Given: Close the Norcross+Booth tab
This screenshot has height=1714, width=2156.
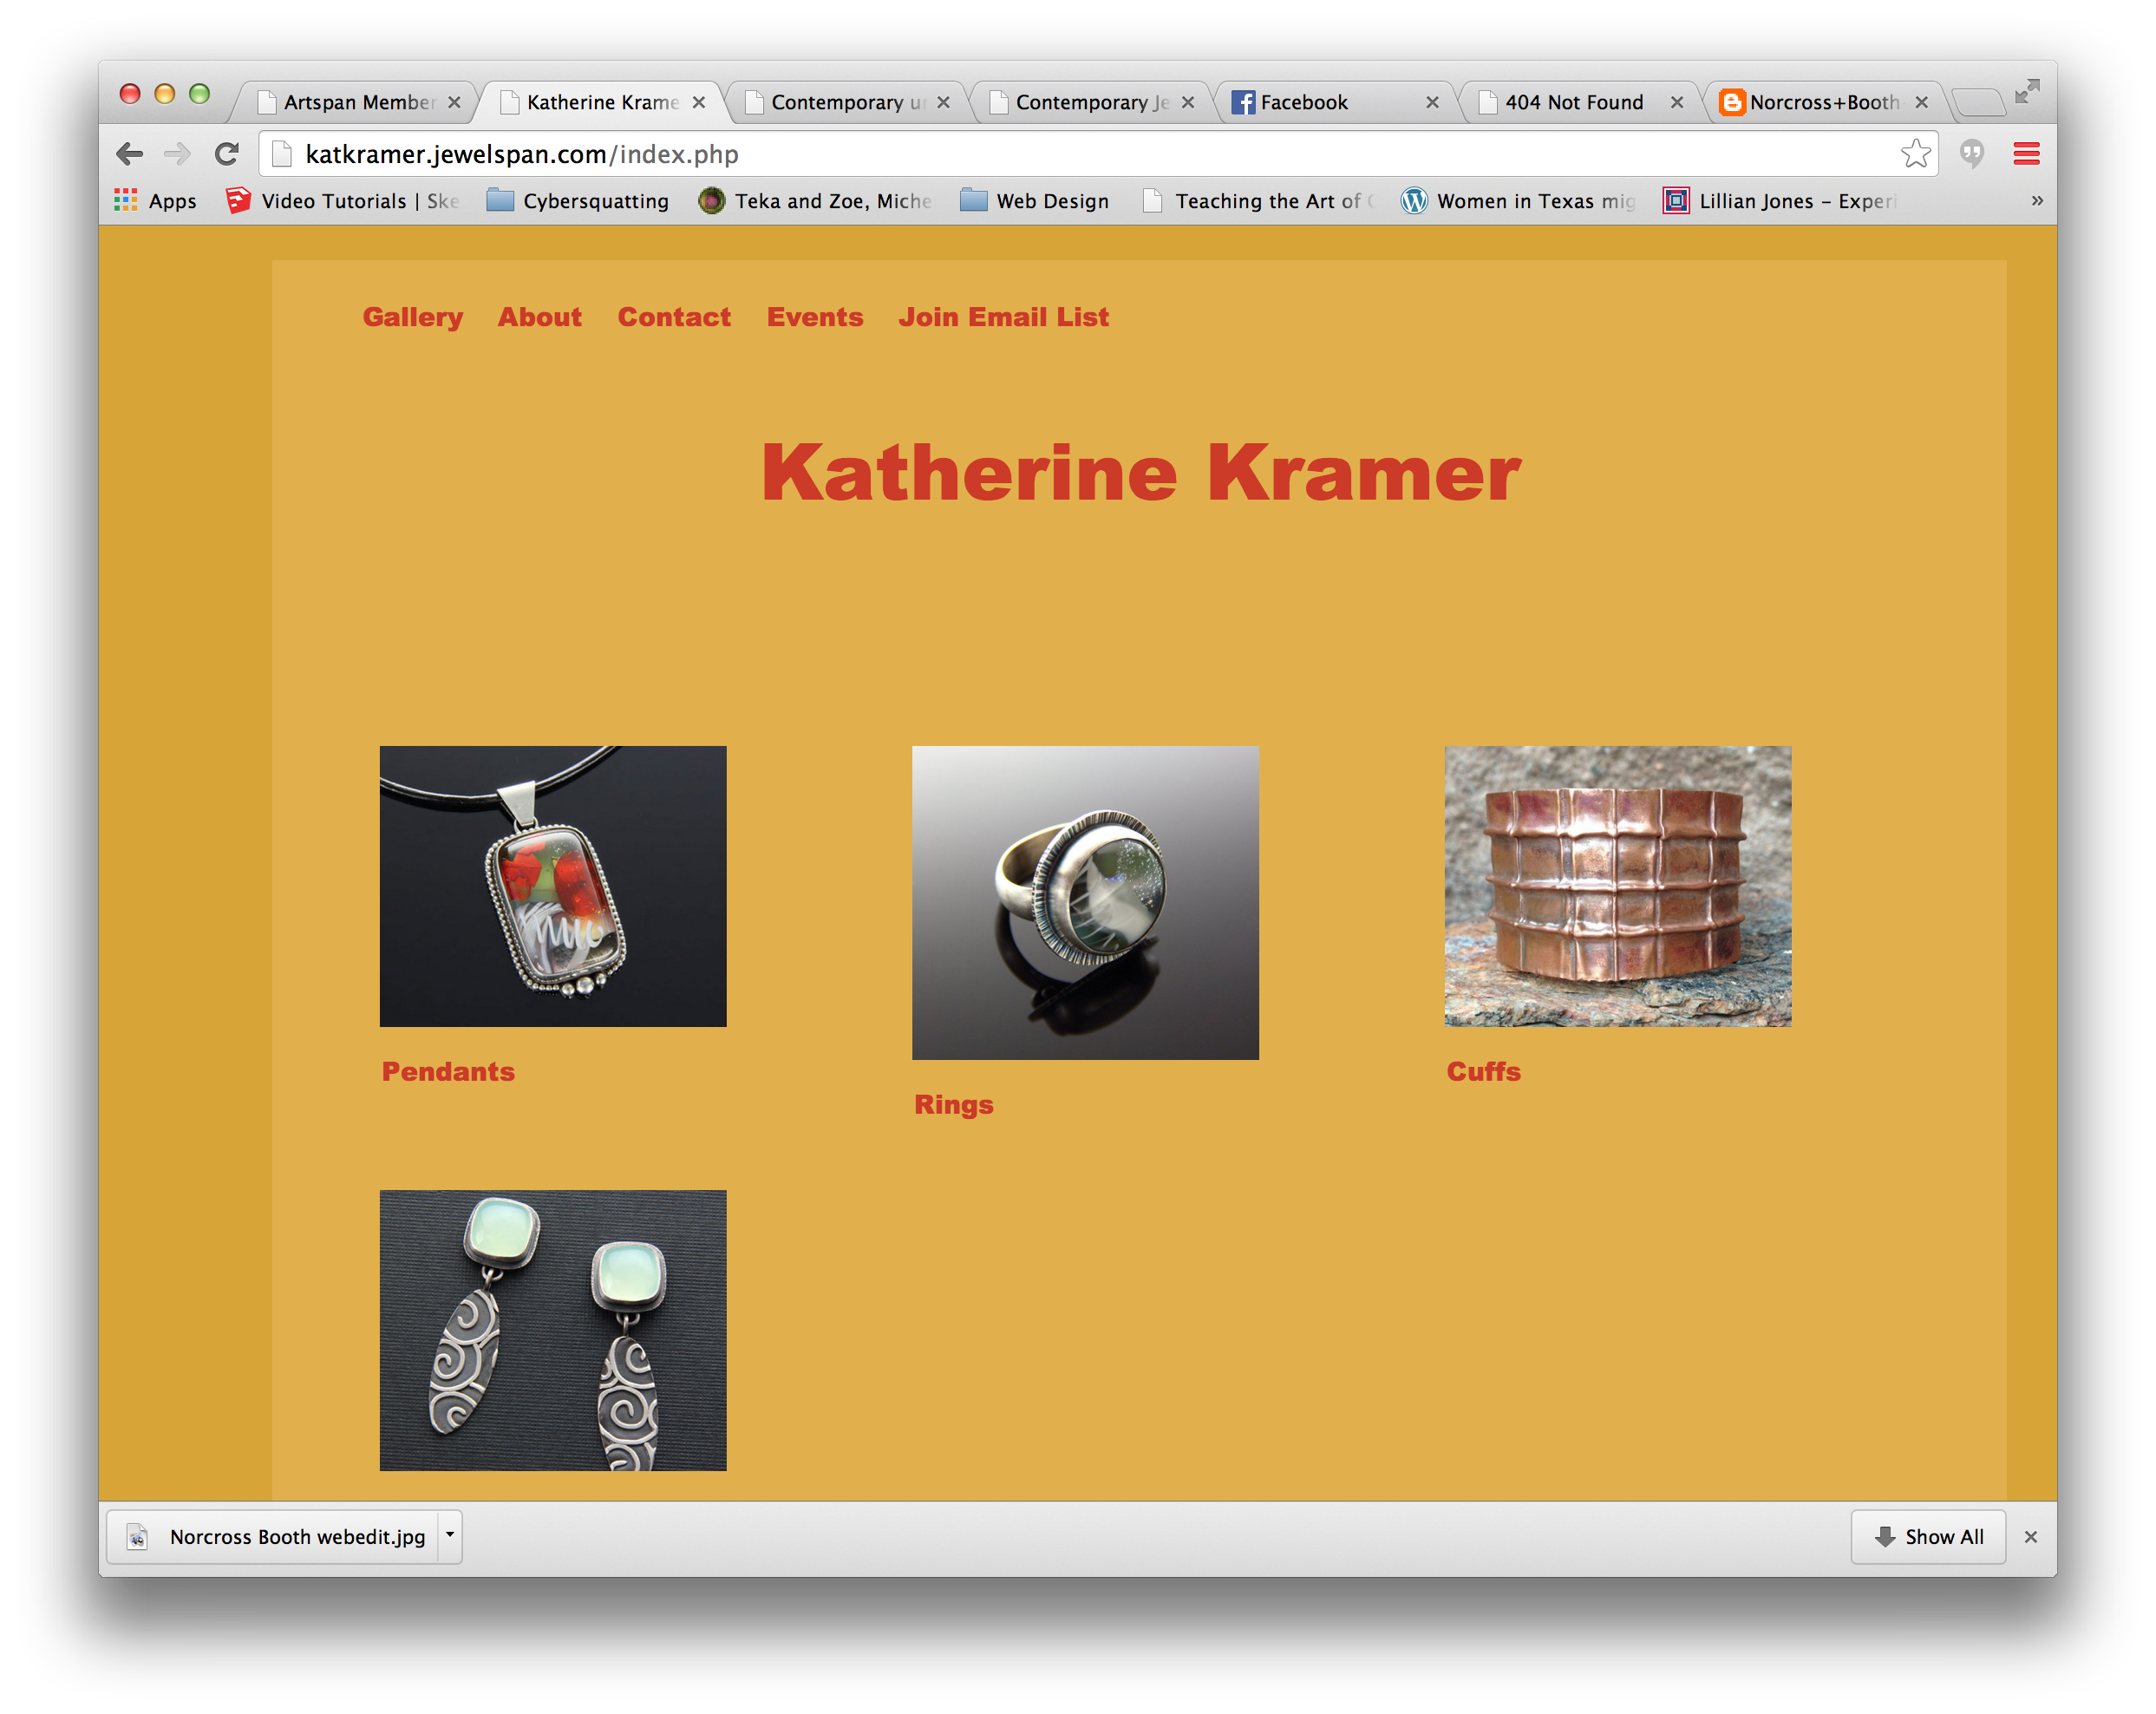Looking at the screenshot, I should point(1921,102).
